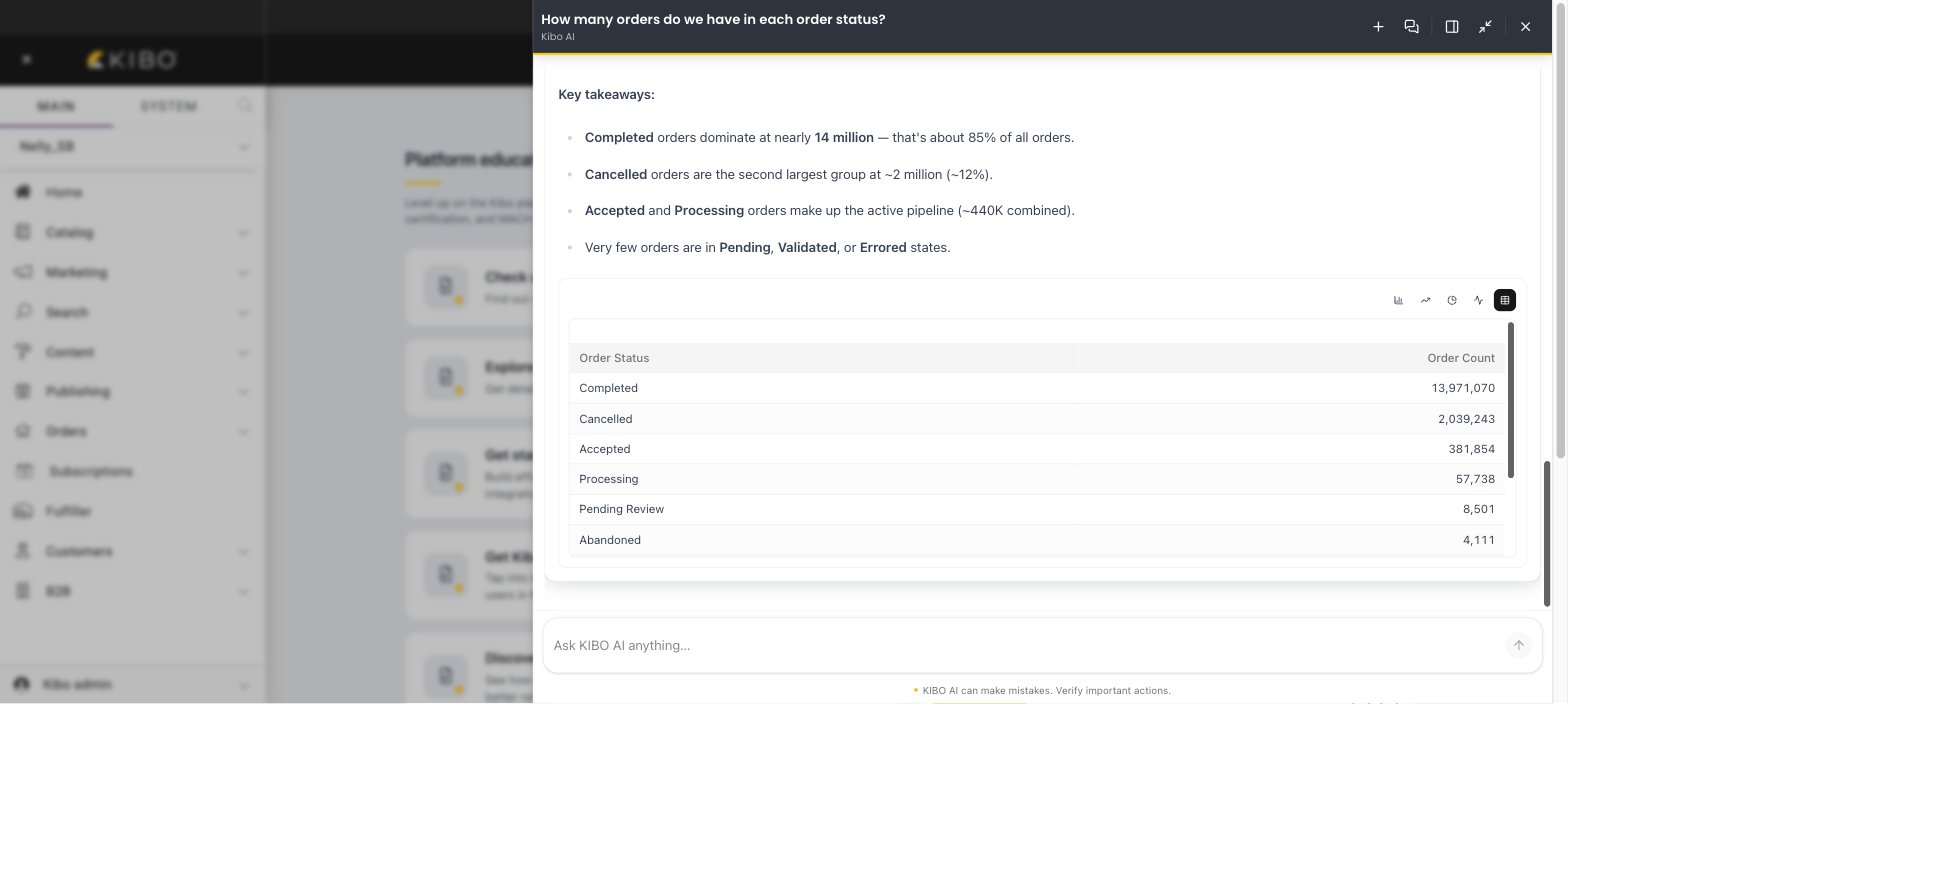Viewport: 1960px width, 878px height.
Task: Expand the Customers menu chevron
Action: tap(243, 552)
